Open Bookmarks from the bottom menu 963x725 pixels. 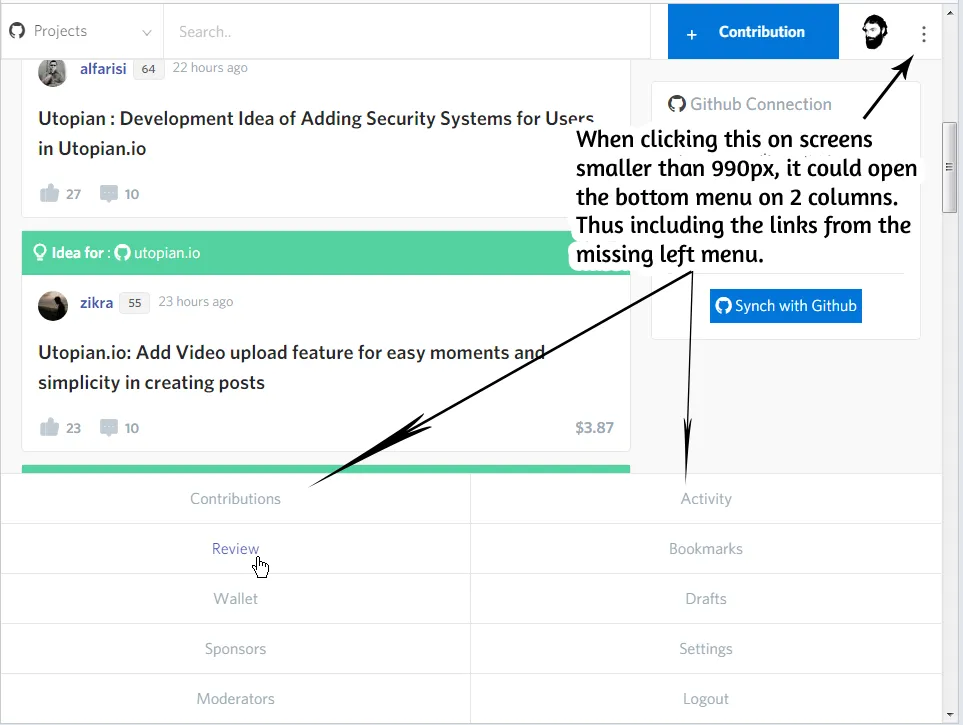click(x=706, y=549)
